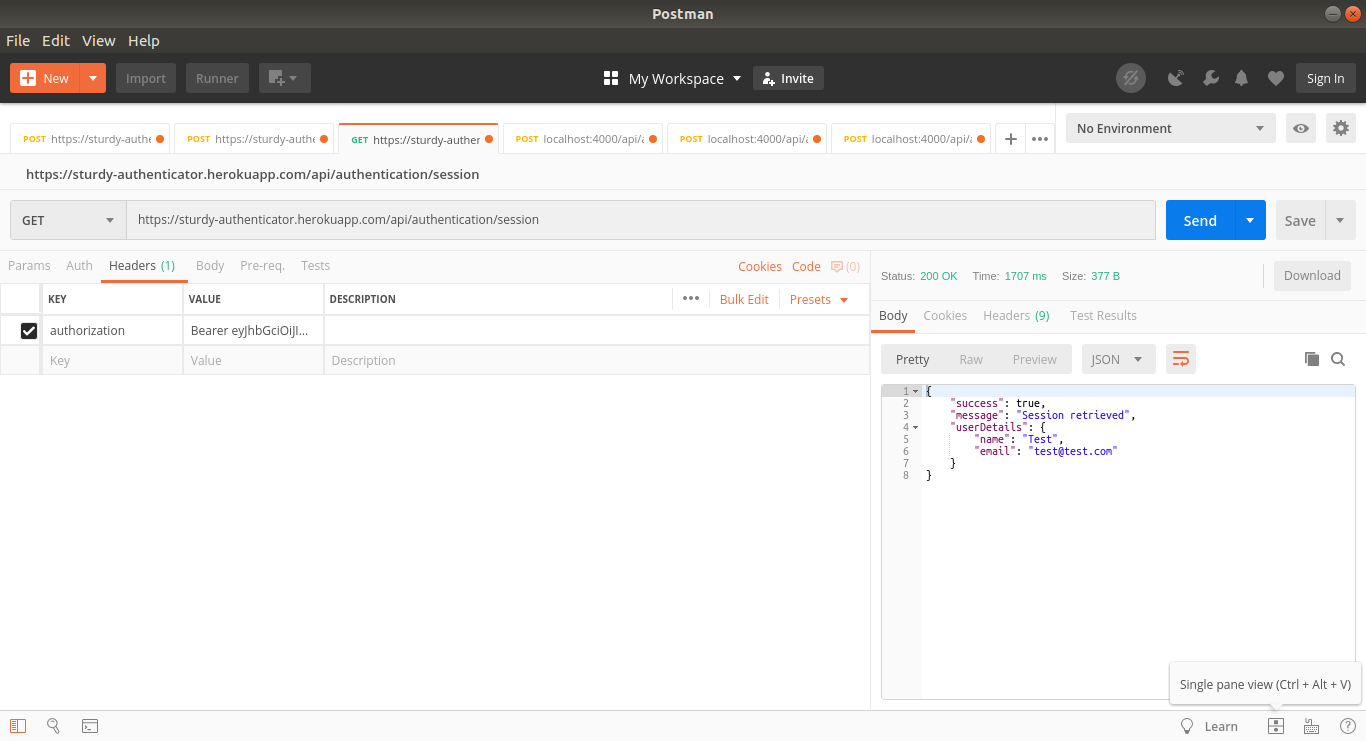Viewport: 1366px width, 741px height.
Task: Click the empty Key input field
Action: tap(112, 360)
